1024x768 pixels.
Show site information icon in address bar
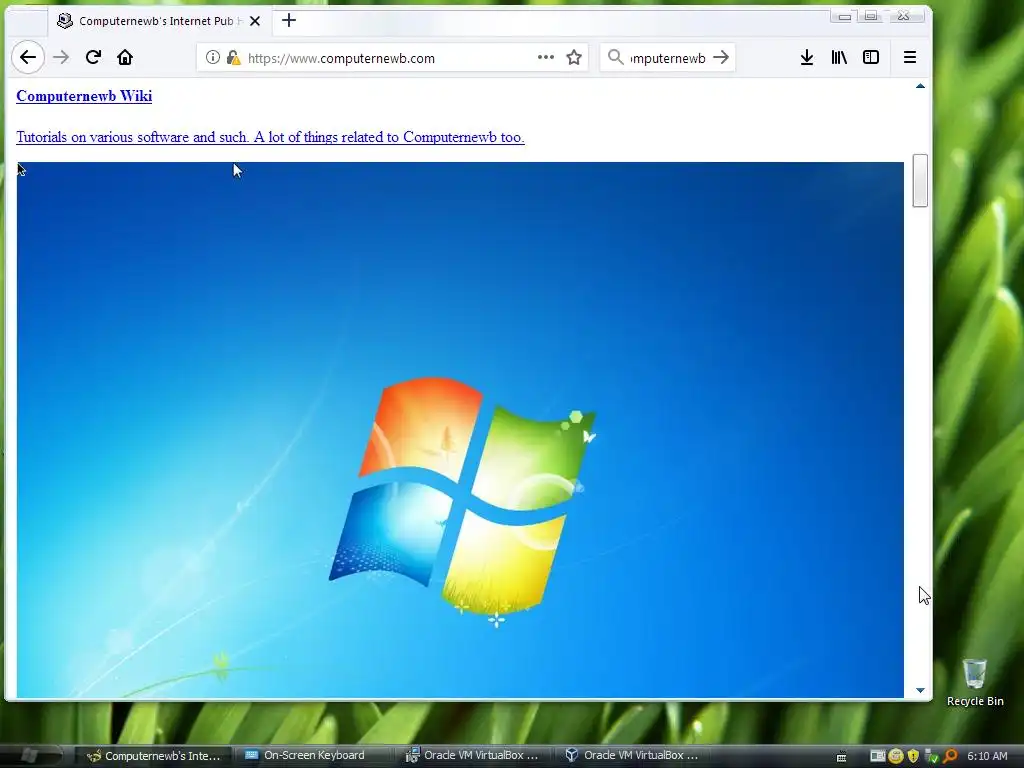point(213,57)
